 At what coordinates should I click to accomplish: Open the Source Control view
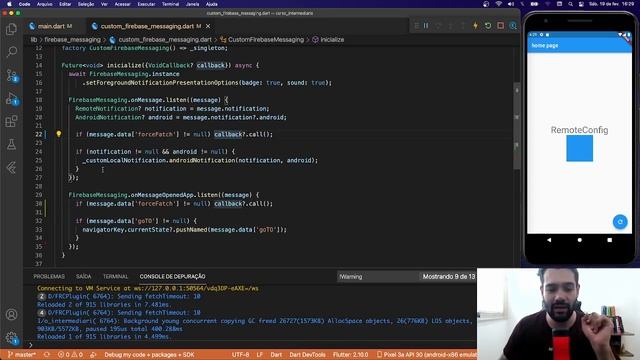[x=11, y=75]
